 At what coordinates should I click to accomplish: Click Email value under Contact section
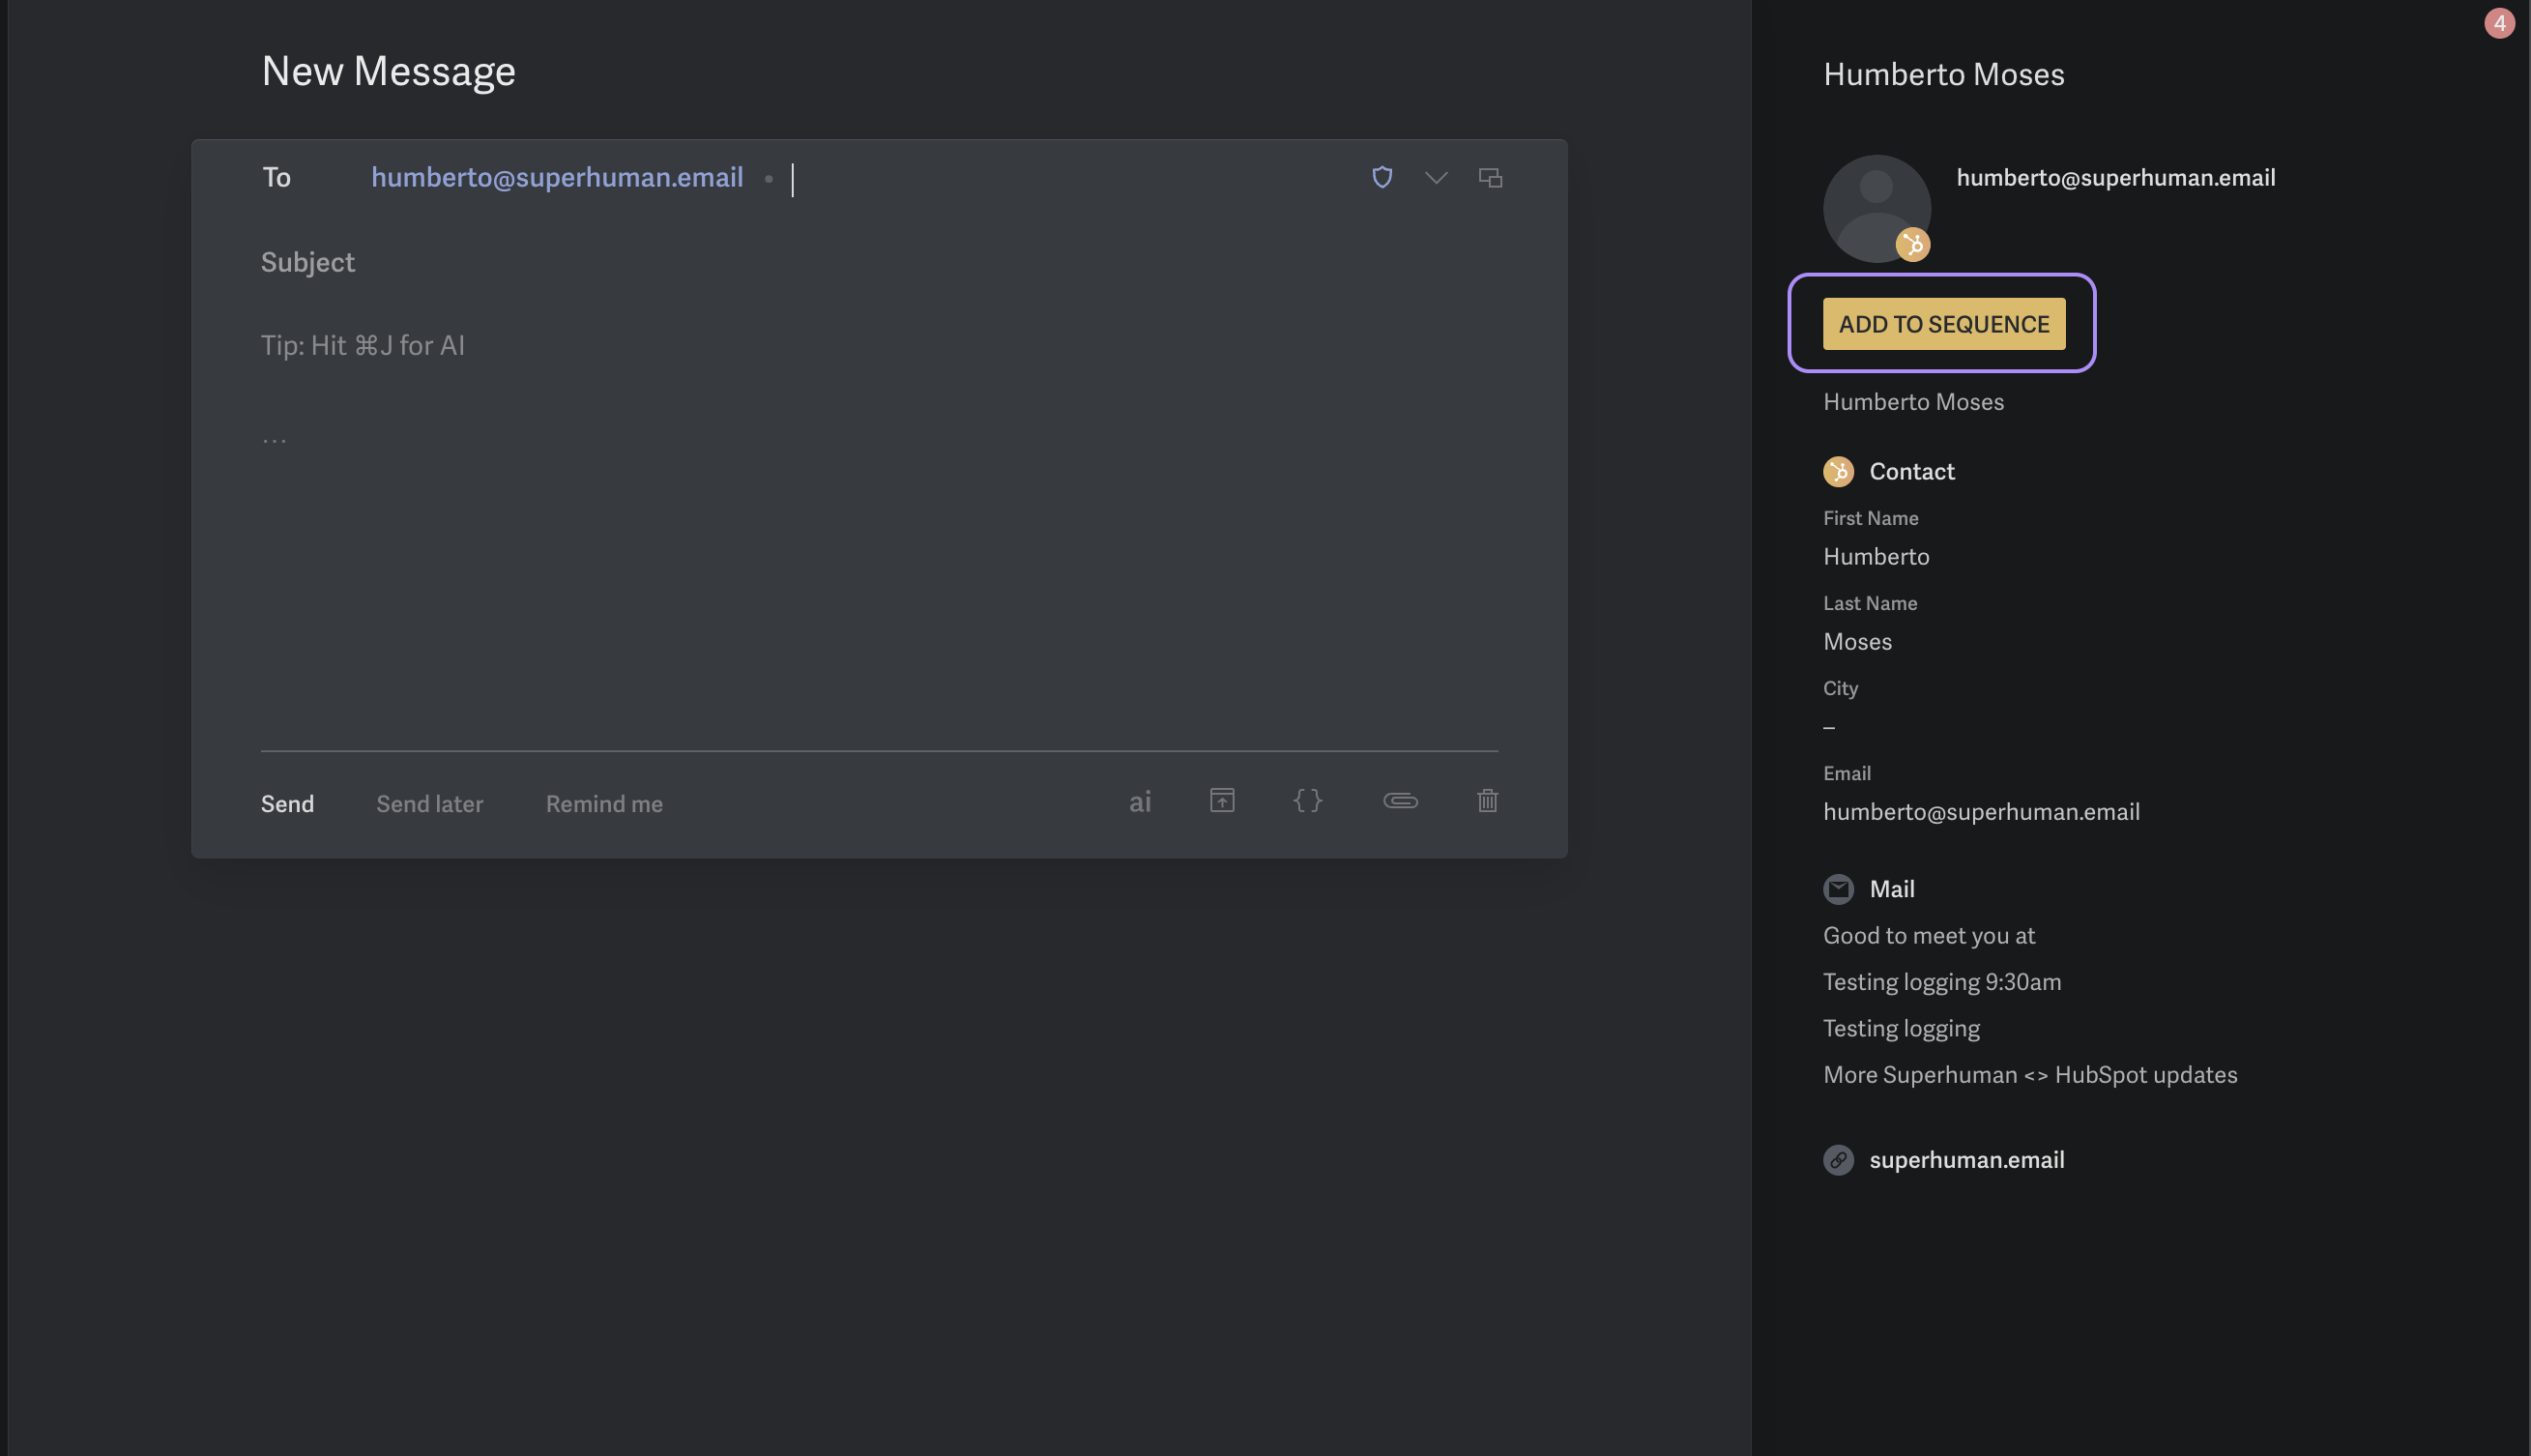(x=1980, y=811)
